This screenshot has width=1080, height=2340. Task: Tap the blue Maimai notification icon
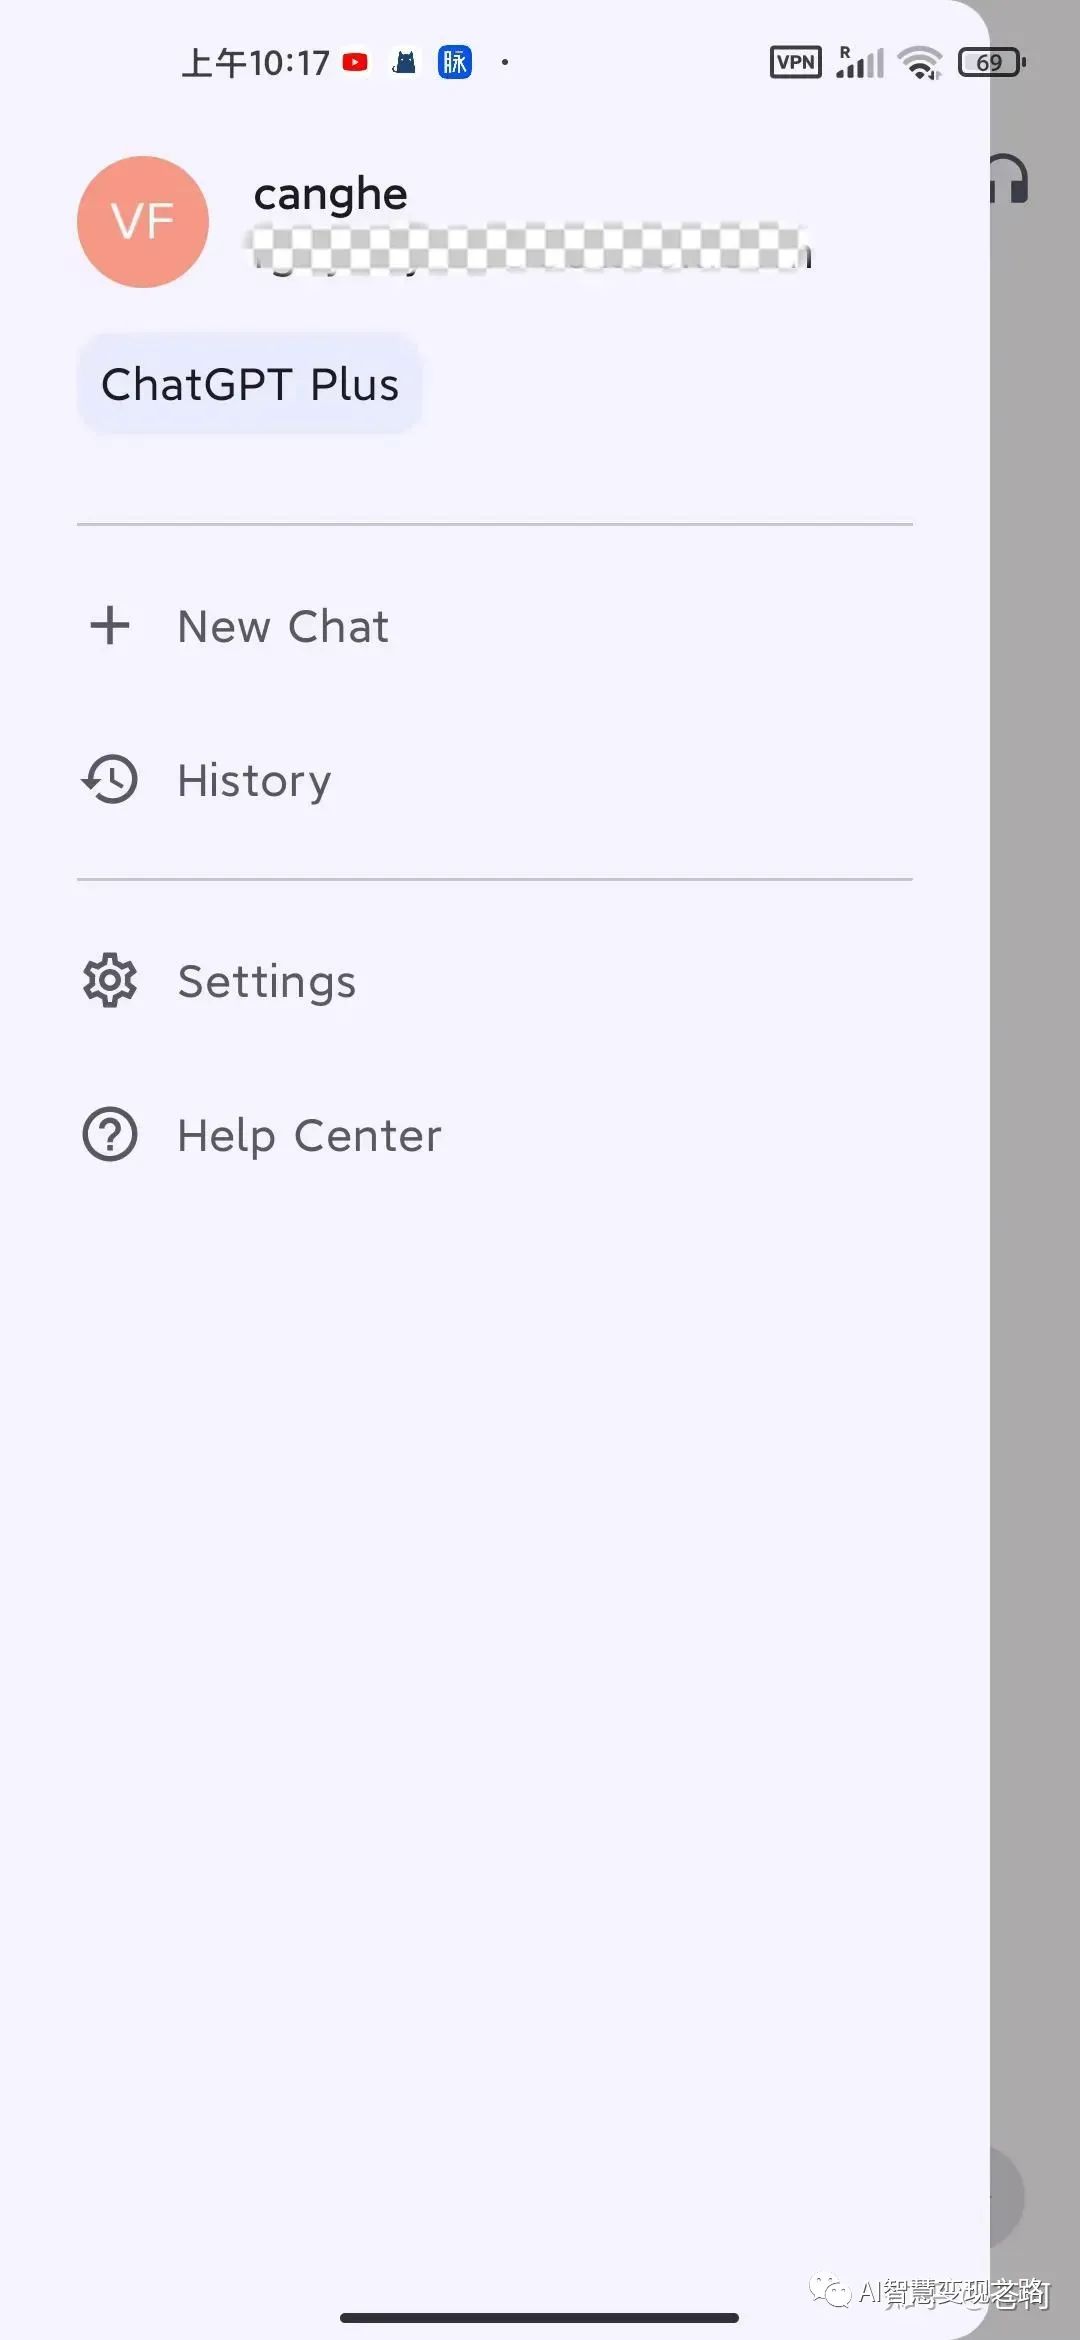(455, 62)
